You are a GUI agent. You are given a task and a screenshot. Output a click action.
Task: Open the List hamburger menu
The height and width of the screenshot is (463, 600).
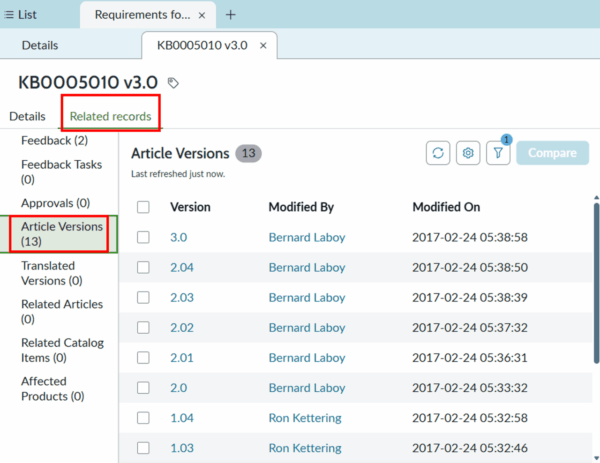[9, 15]
